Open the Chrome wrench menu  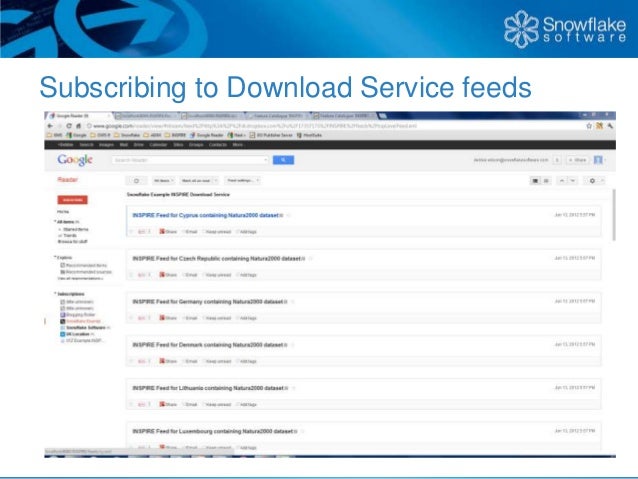click(x=610, y=126)
